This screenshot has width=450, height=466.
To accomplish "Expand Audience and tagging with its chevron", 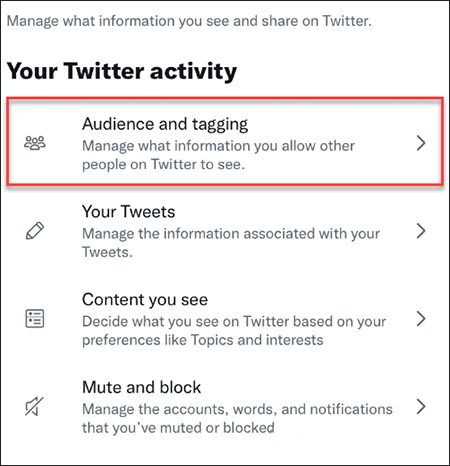I will (421, 143).
